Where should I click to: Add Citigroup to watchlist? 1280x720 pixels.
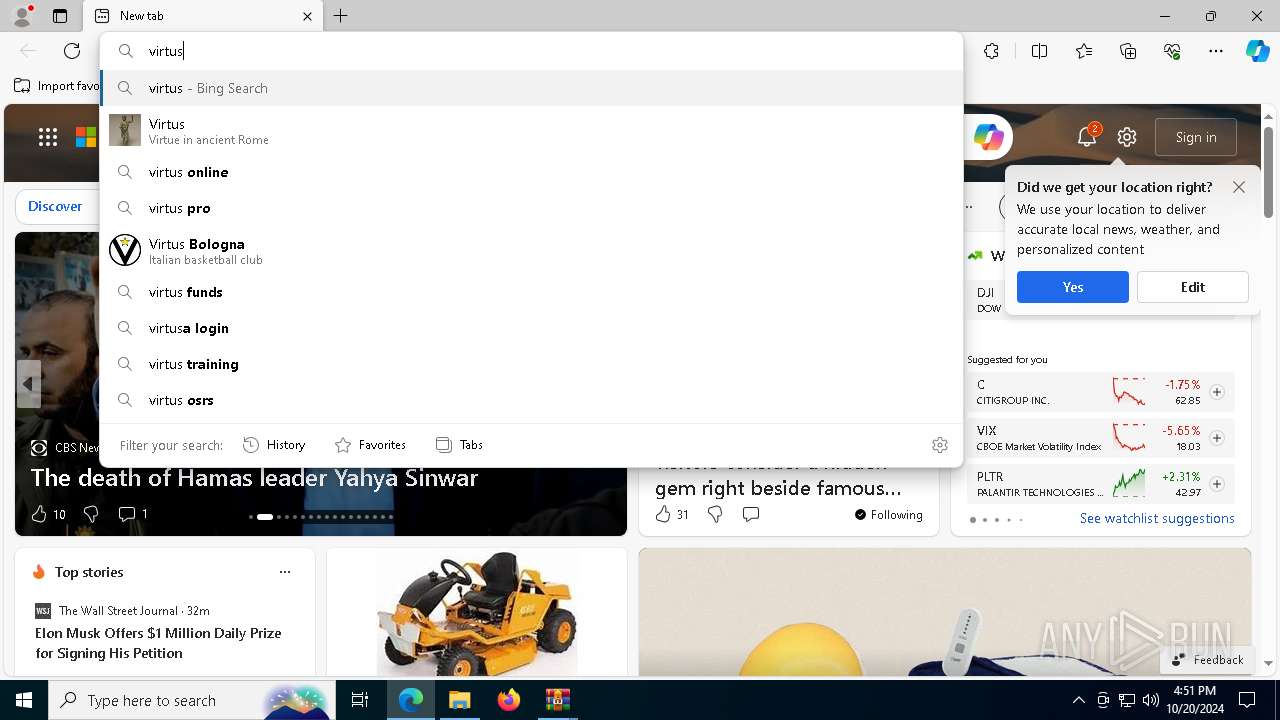pyautogui.click(x=1217, y=392)
